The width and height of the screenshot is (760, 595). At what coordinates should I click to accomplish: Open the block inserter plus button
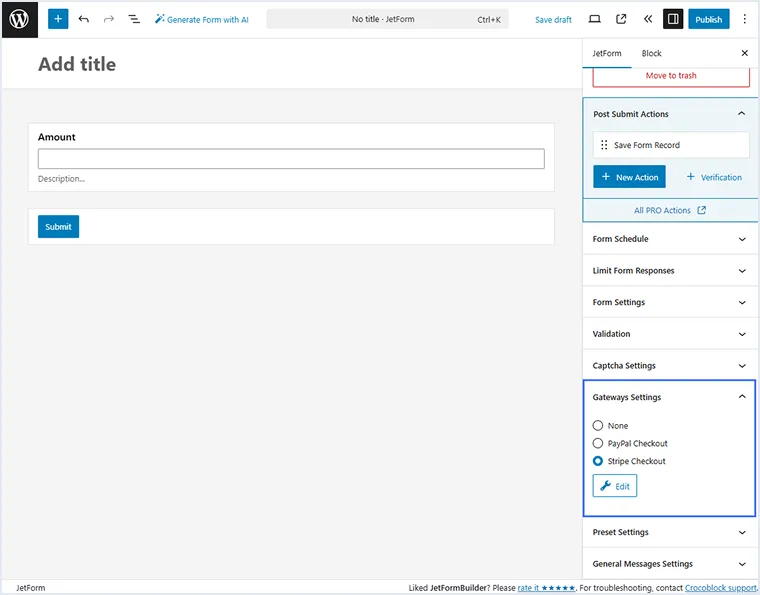[x=58, y=19]
